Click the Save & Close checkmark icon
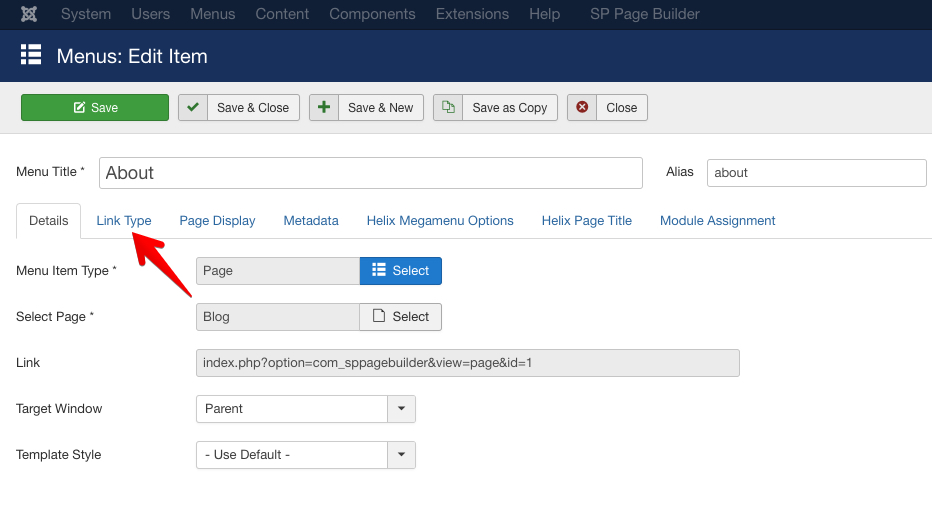Image resolution: width=932 pixels, height=507 pixels. coord(193,108)
